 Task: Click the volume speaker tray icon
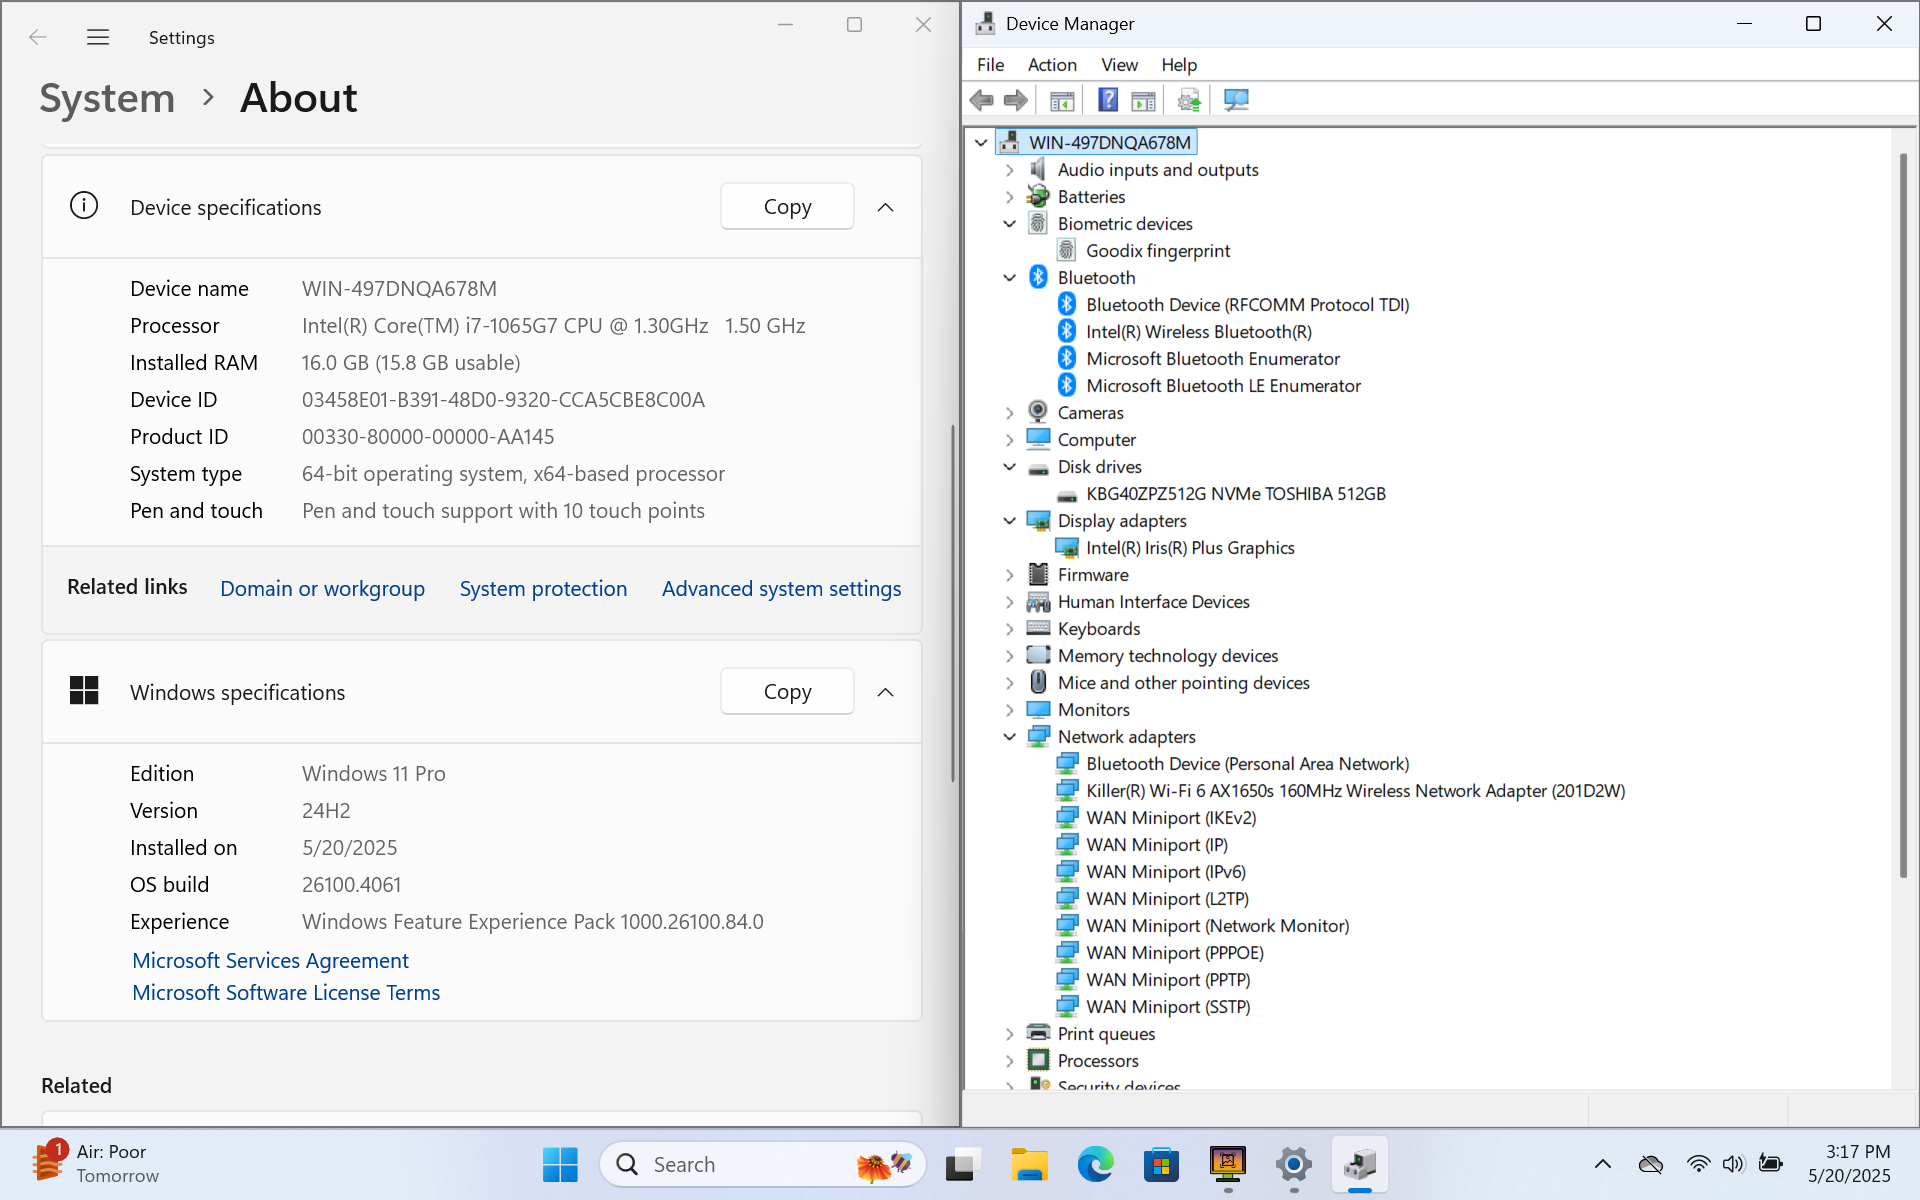tap(1733, 1164)
